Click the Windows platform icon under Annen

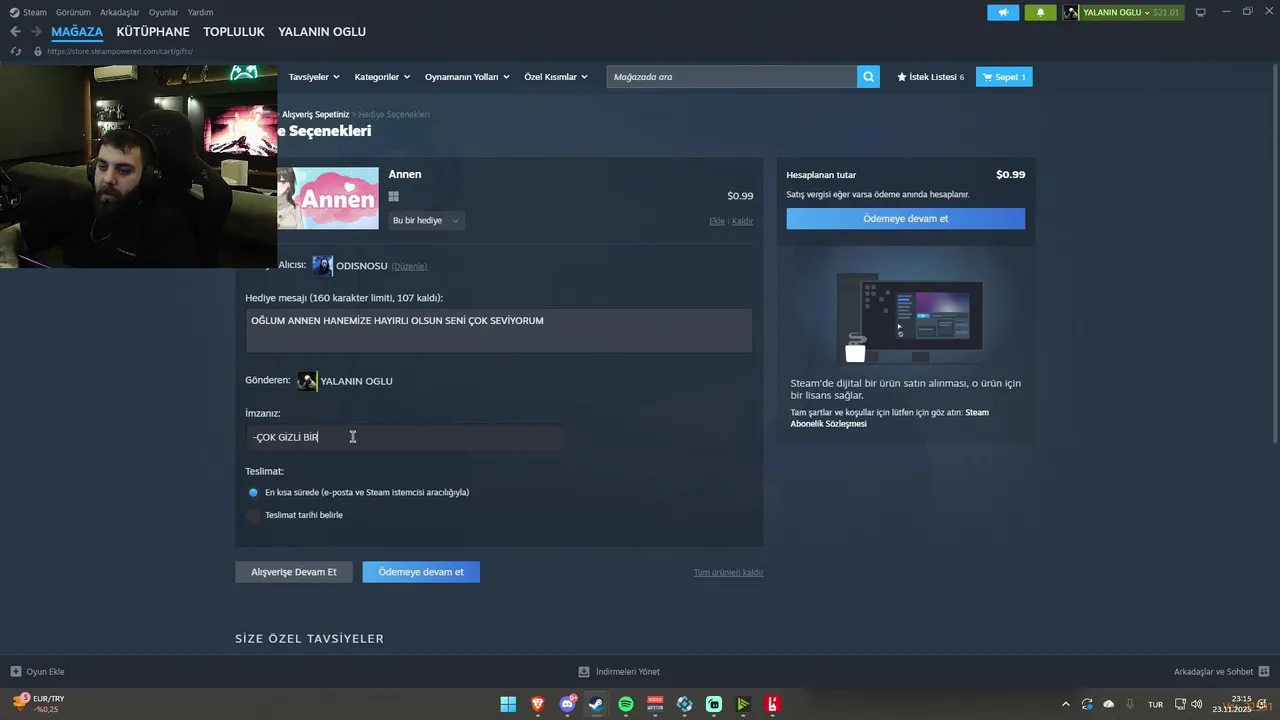click(x=394, y=197)
